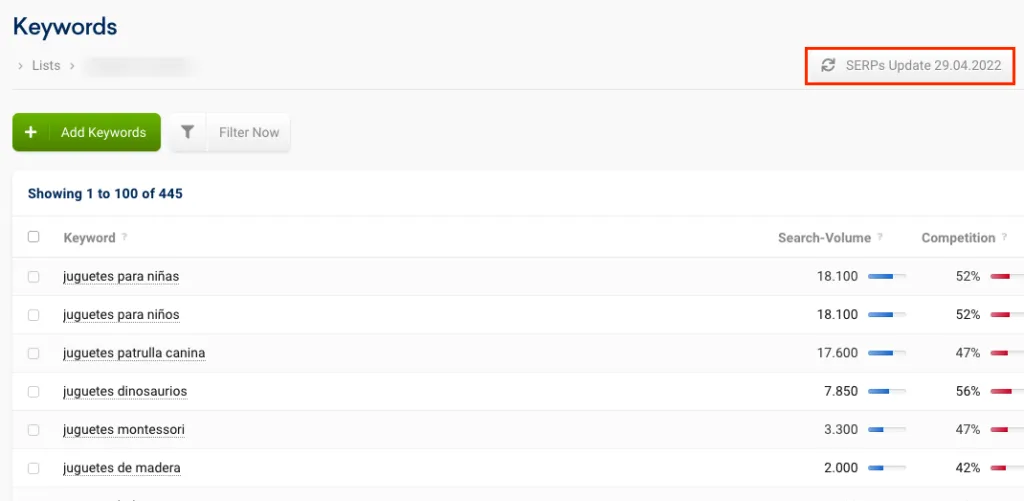1024x501 pixels.
Task: Toggle the select-all checkbox in the table header
Action: point(33,236)
